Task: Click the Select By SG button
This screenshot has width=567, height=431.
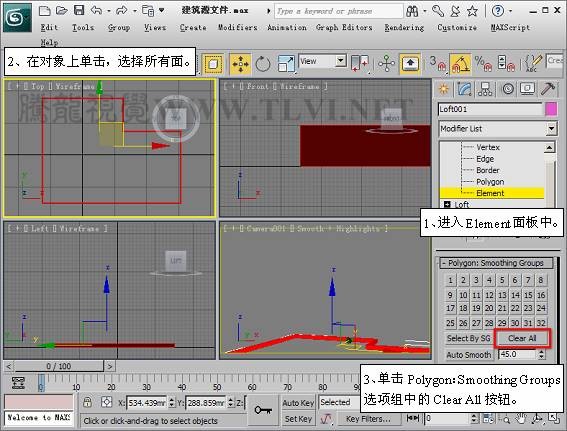Action: (469, 338)
